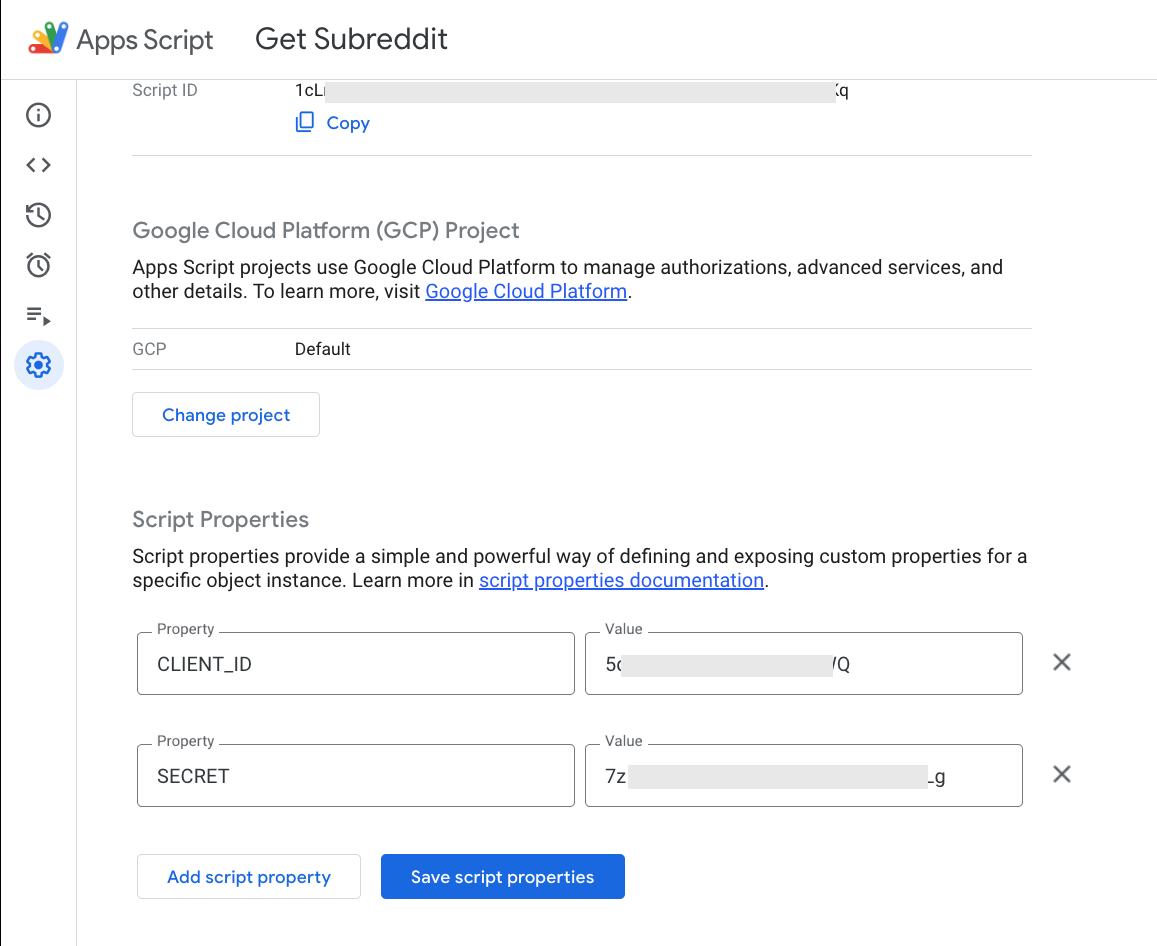1157x946 pixels.
Task: Open Project History clock icon
Action: 38,215
